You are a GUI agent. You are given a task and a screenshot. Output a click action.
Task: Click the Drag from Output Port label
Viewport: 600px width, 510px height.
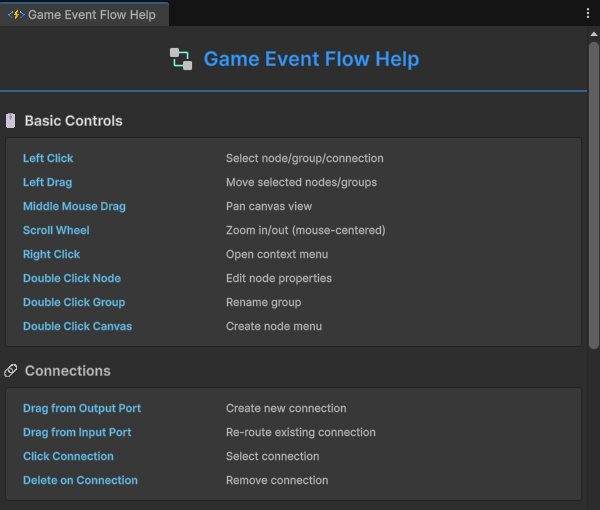tap(82, 408)
